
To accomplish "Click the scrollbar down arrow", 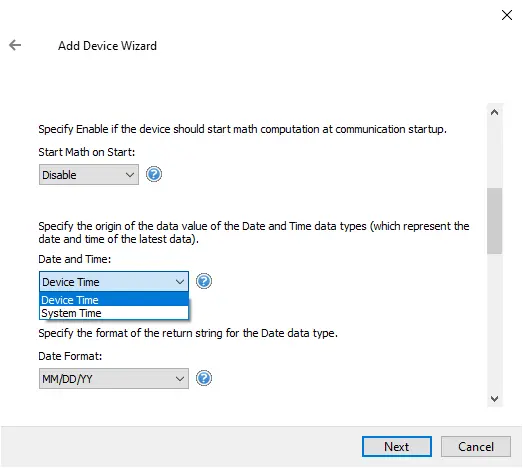I will click(x=494, y=399).
